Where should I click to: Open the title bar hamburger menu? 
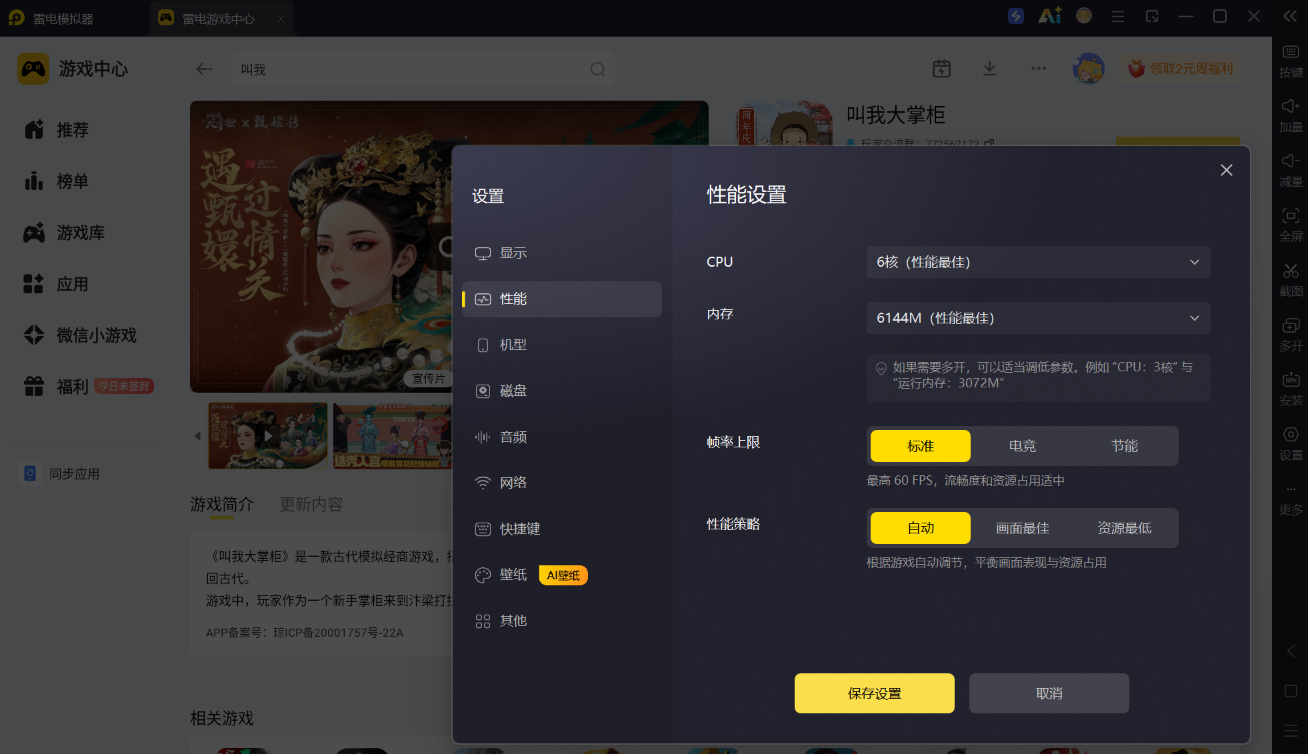point(1118,16)
